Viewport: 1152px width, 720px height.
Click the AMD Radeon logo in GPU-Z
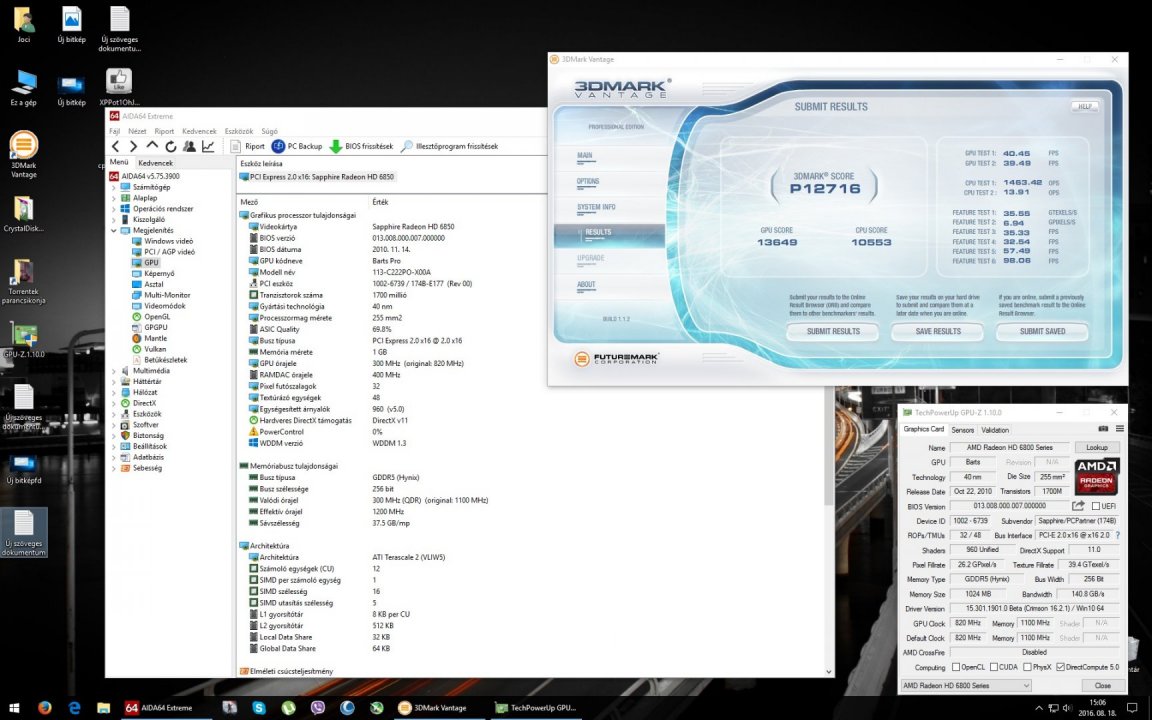pyautogui.click(x=1096, y=476)
